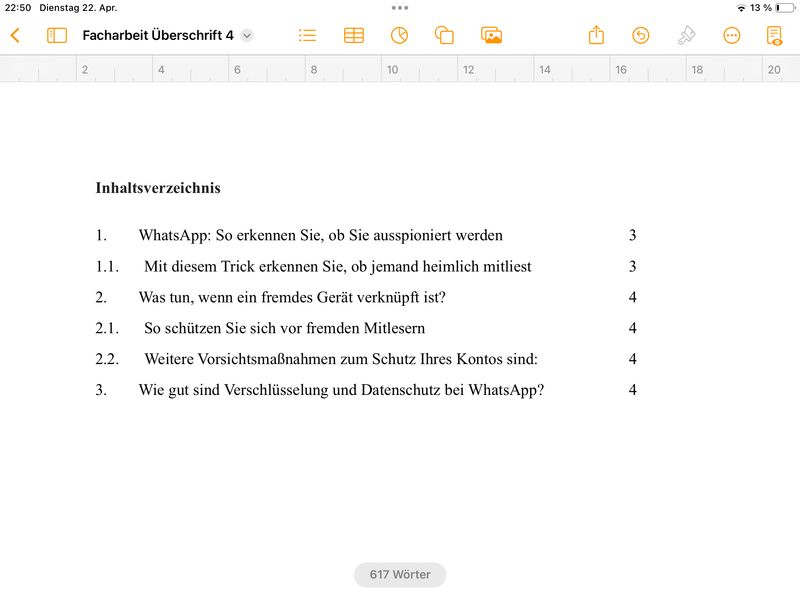This screenshot has width=800, height=600.
Task: Insert a photo or media
Action: (x=491, y=35)
